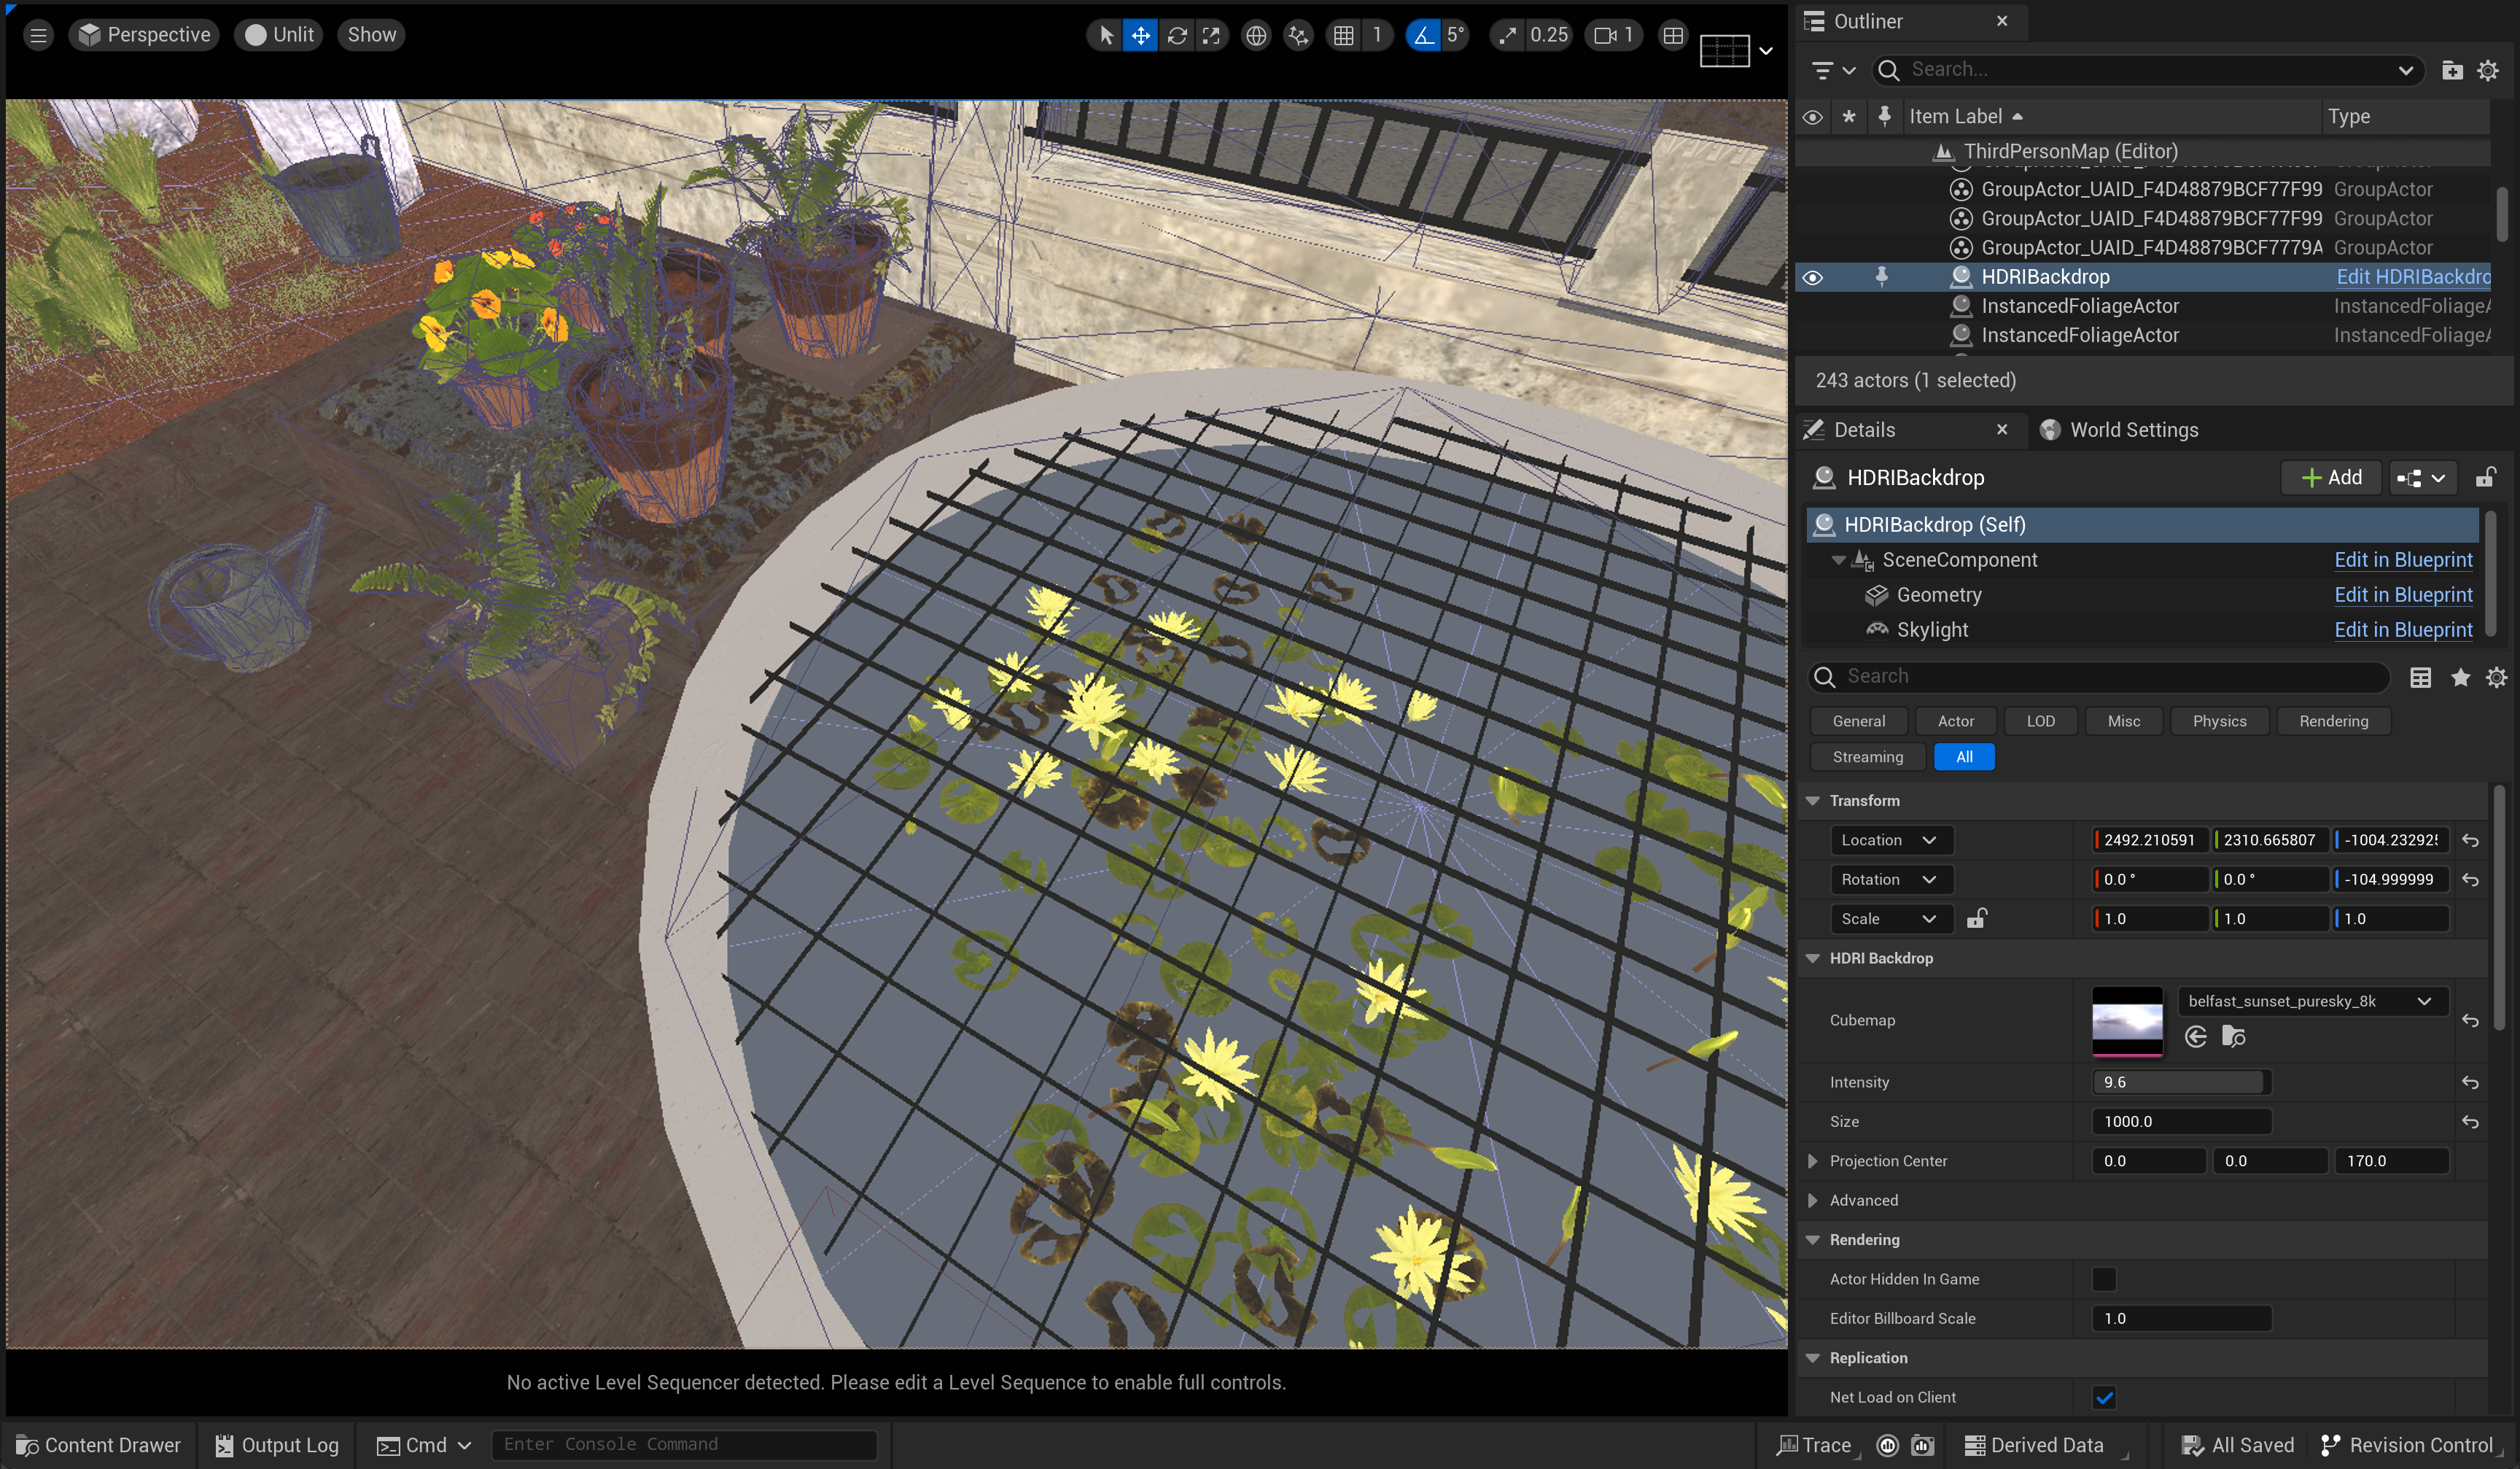The image size is (2520, 1469).
Task: Open rotation snap value 5° dropdown
Action: click(x=1455, y=35)
